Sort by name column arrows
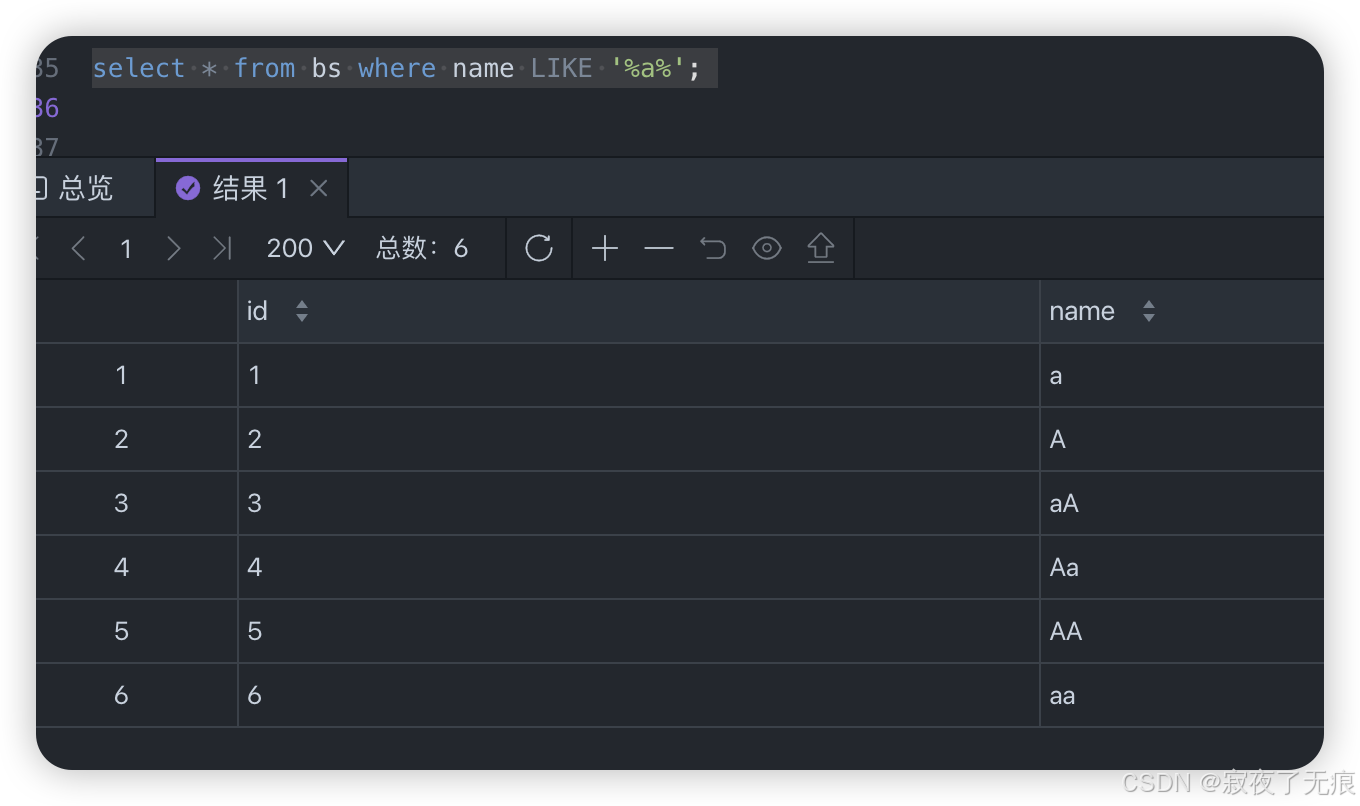This screenshot has height=806, width=1360. (1149, 311)
